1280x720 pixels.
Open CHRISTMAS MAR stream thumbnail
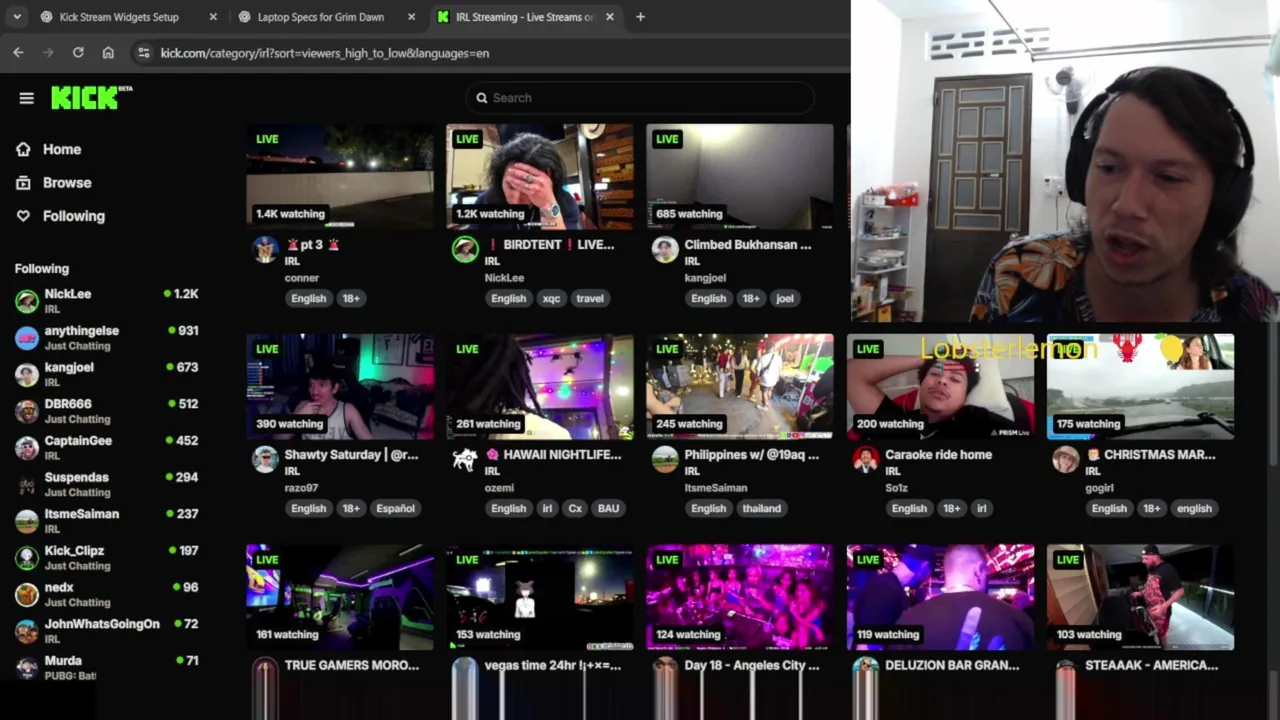click(1140, 386)
